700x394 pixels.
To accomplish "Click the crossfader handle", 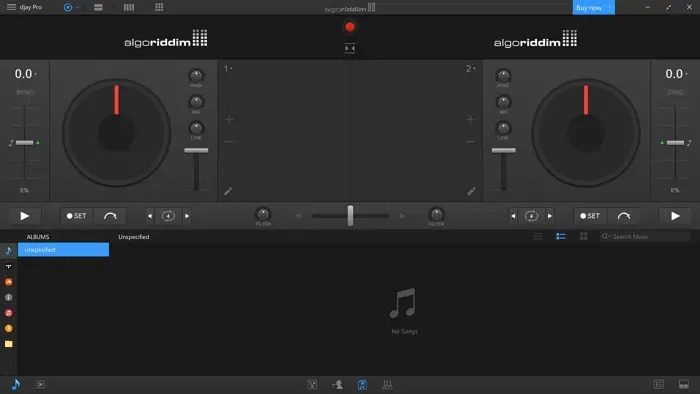I will tap(350, 216).
